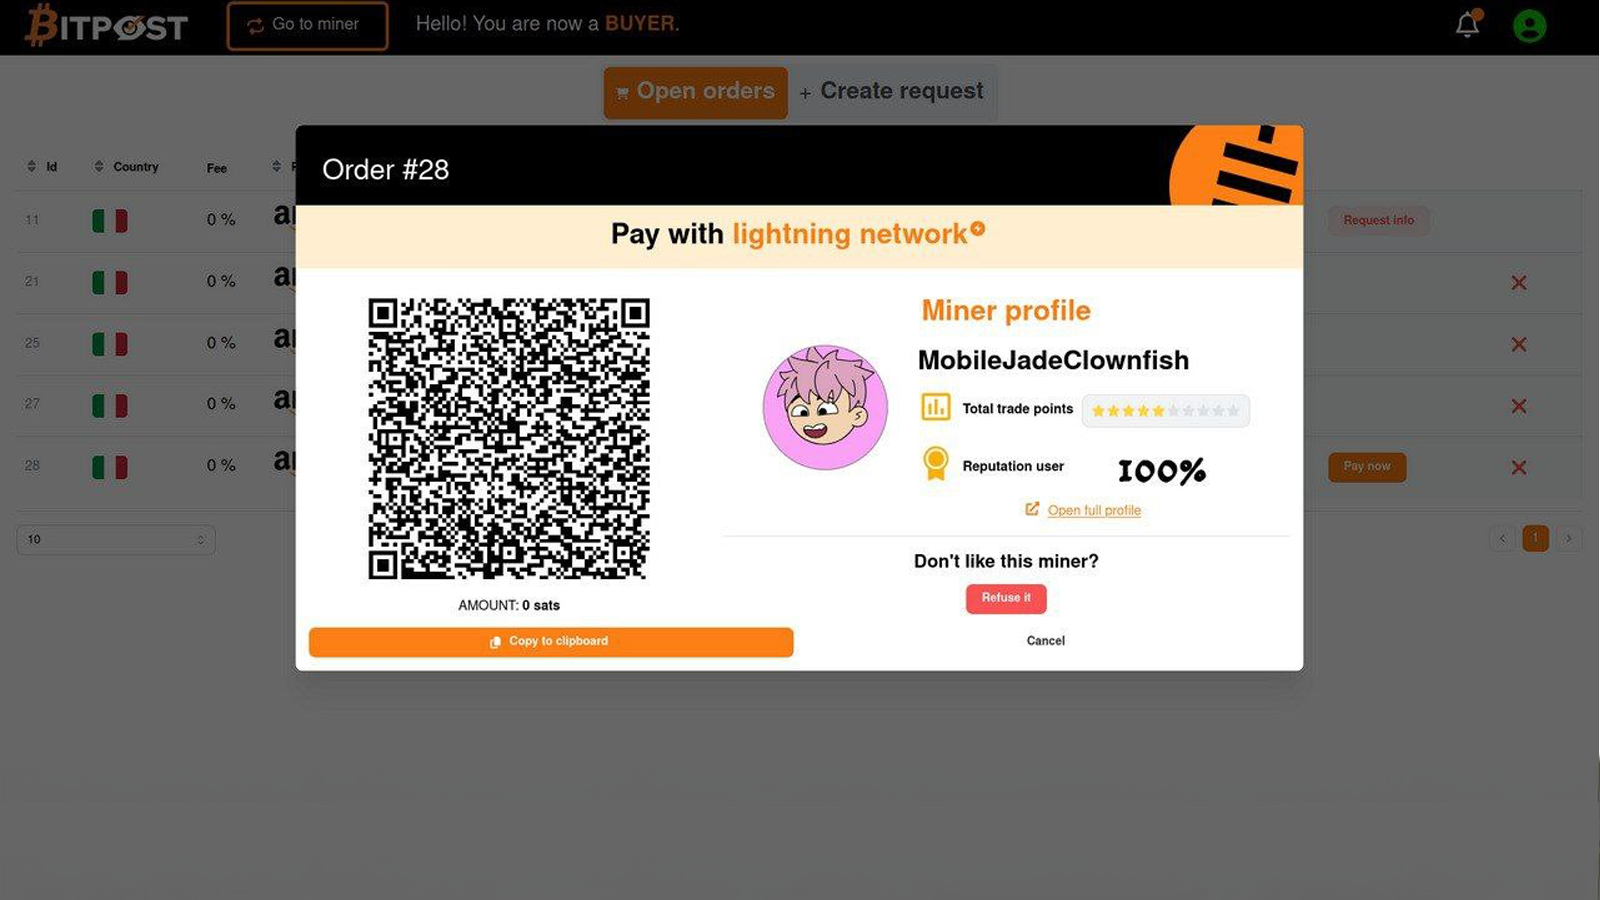The width and height of the screenshot is (1600, 900).
Task: Click the Italy flag in row 25
Action: (110, 344)
